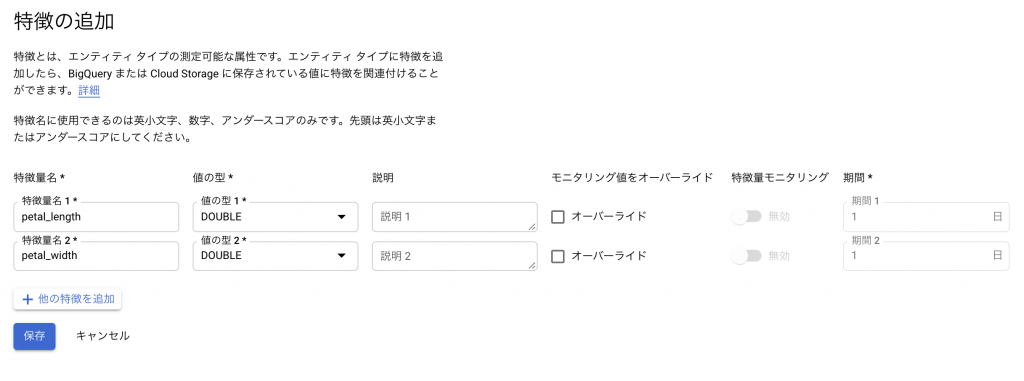Check the first オーバーライド checkbox
This screenshot has height=381, width=1024.
(x=558, y=217)
